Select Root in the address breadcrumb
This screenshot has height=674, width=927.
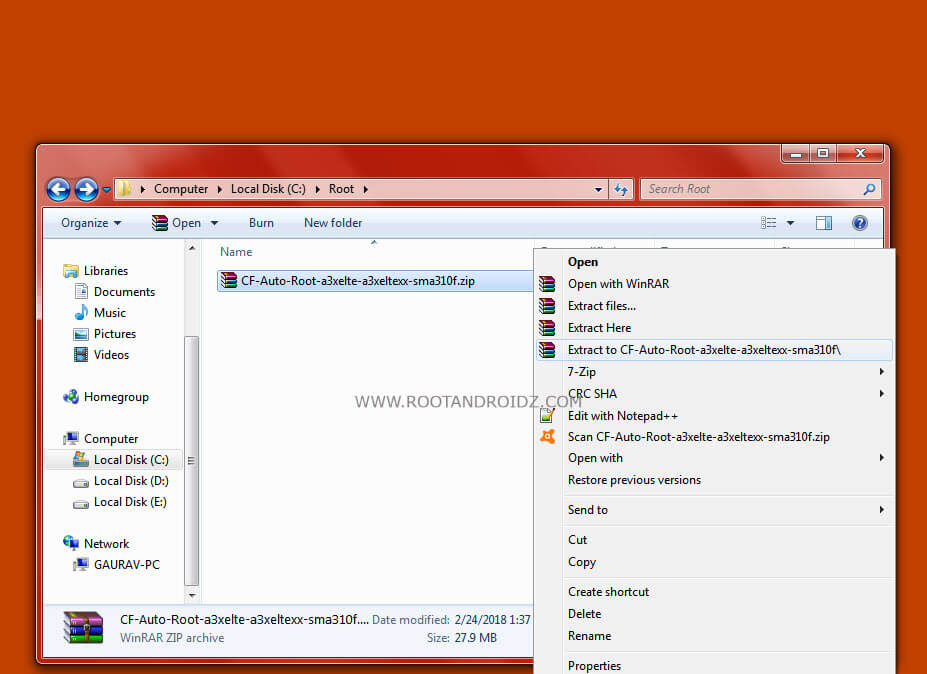[341, 189]
